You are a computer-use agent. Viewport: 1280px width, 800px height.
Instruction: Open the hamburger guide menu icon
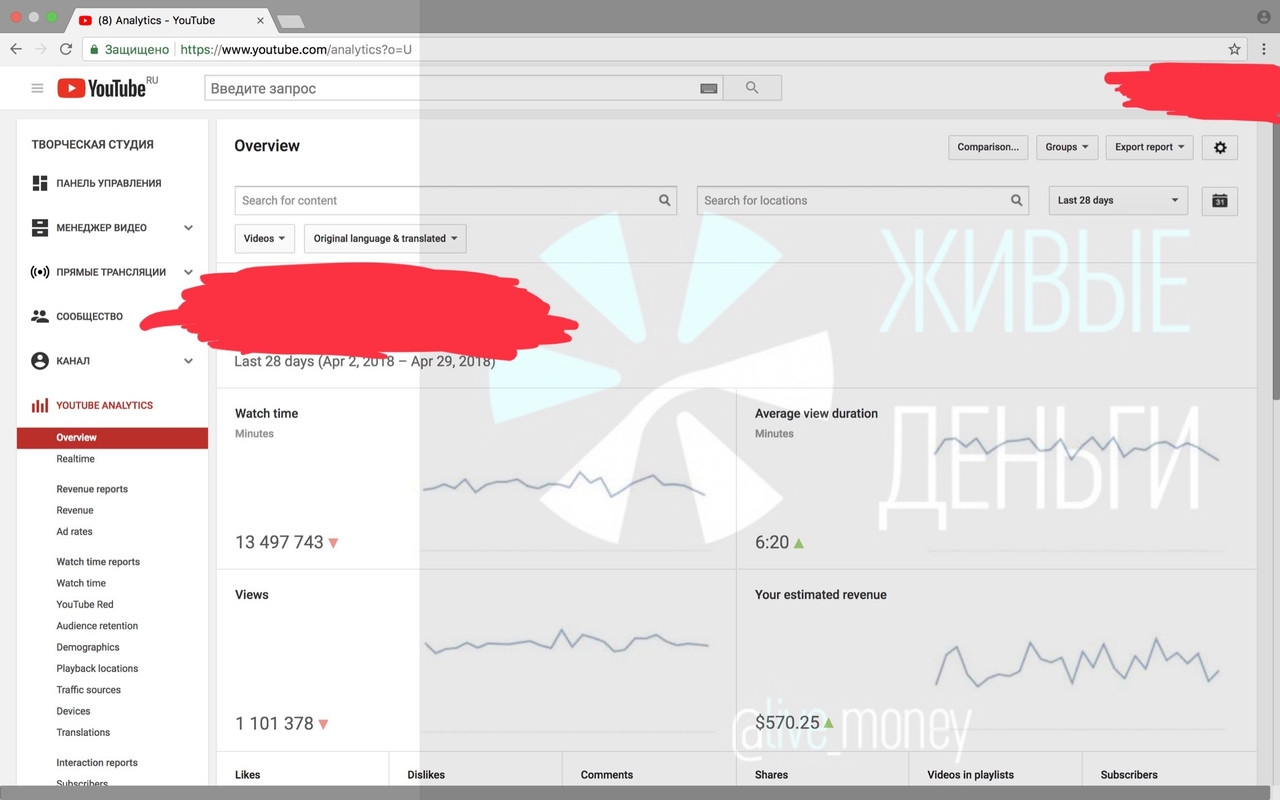37,88
